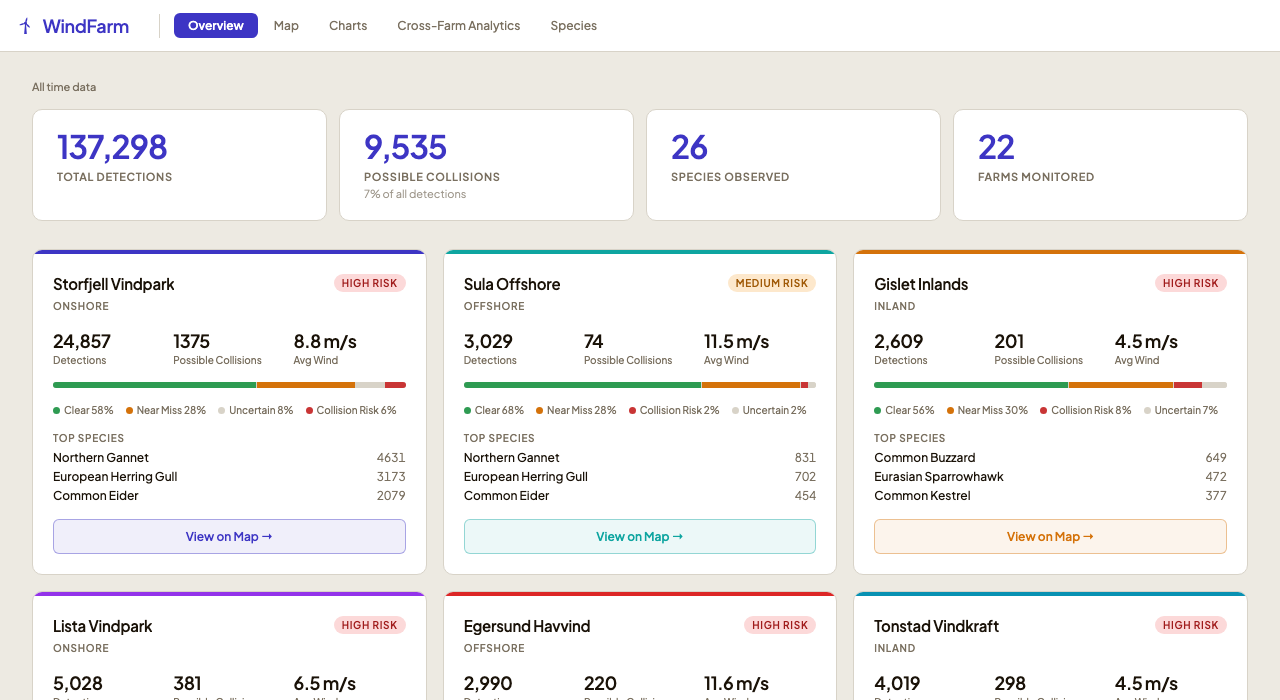
Task: Click the 8.8 m/s average wind value
Action: (325, 341)
